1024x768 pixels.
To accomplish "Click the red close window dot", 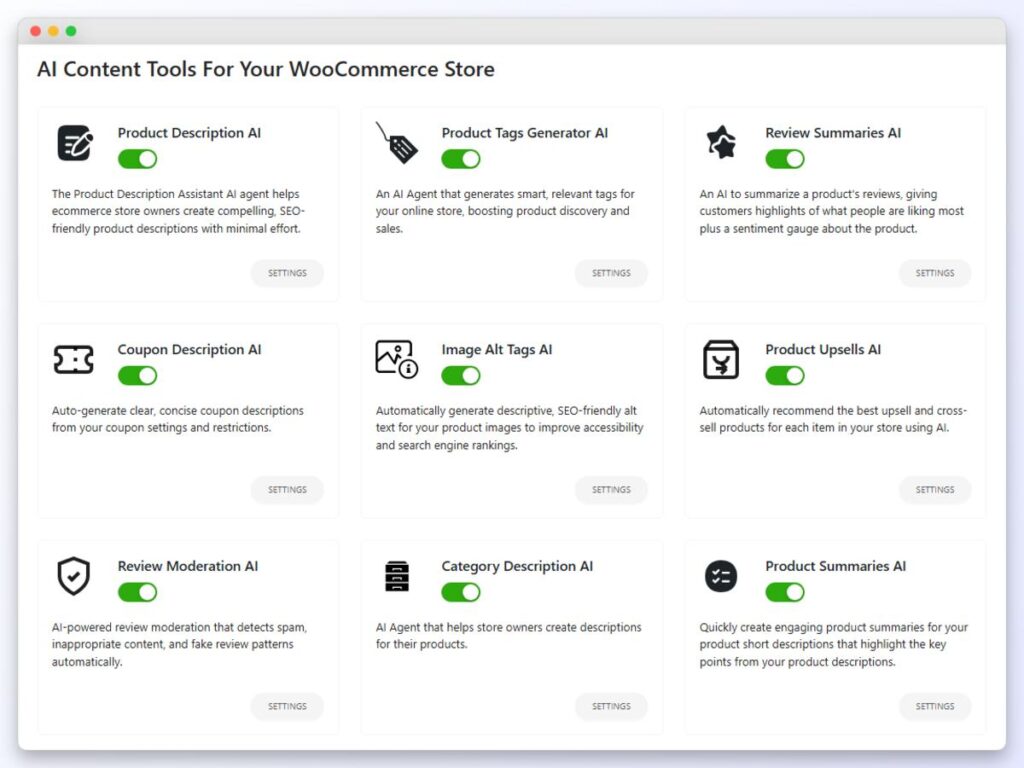I will point(36,31).
